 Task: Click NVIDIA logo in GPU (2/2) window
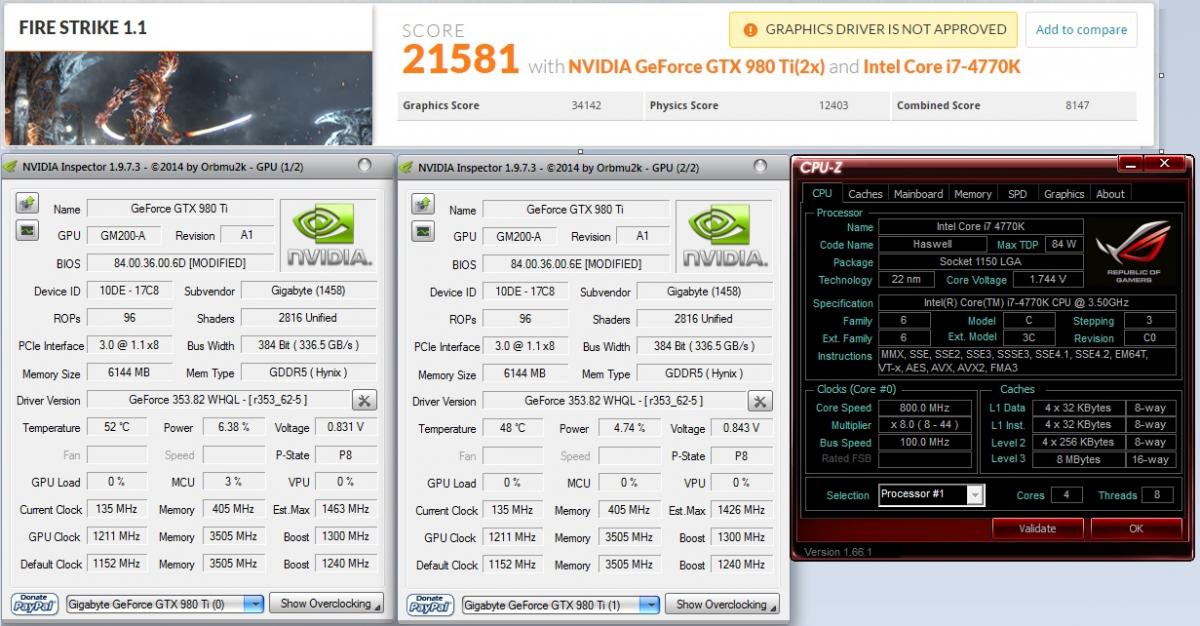pos(725,236)
